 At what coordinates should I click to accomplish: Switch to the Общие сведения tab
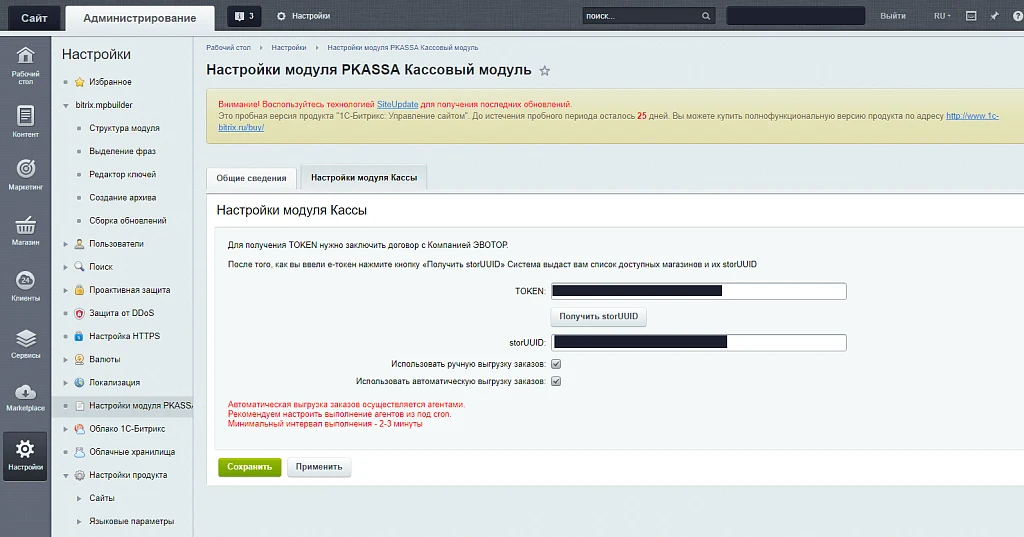coord(251,178)
